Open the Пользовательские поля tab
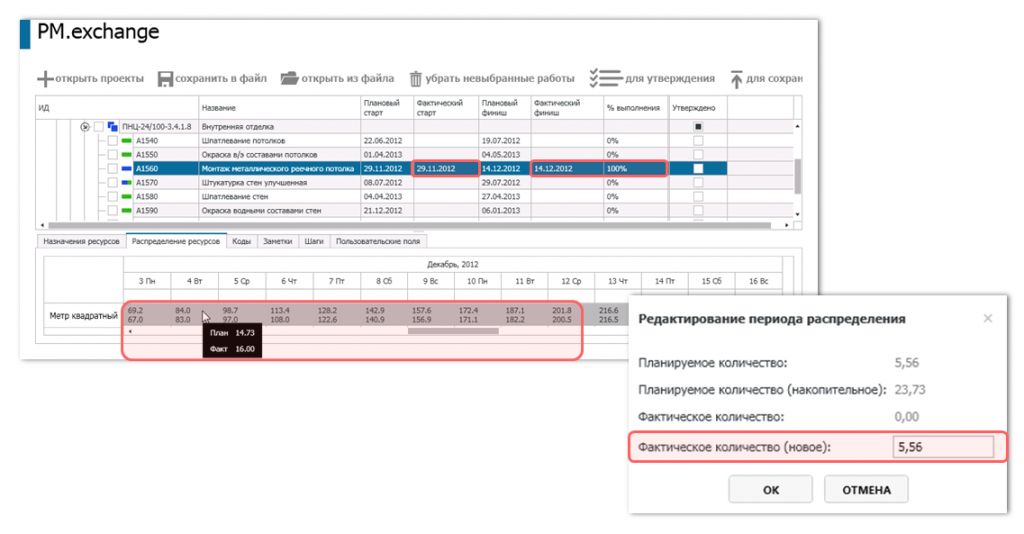Viewport: 1024px width, 534px height. [377, 242]
